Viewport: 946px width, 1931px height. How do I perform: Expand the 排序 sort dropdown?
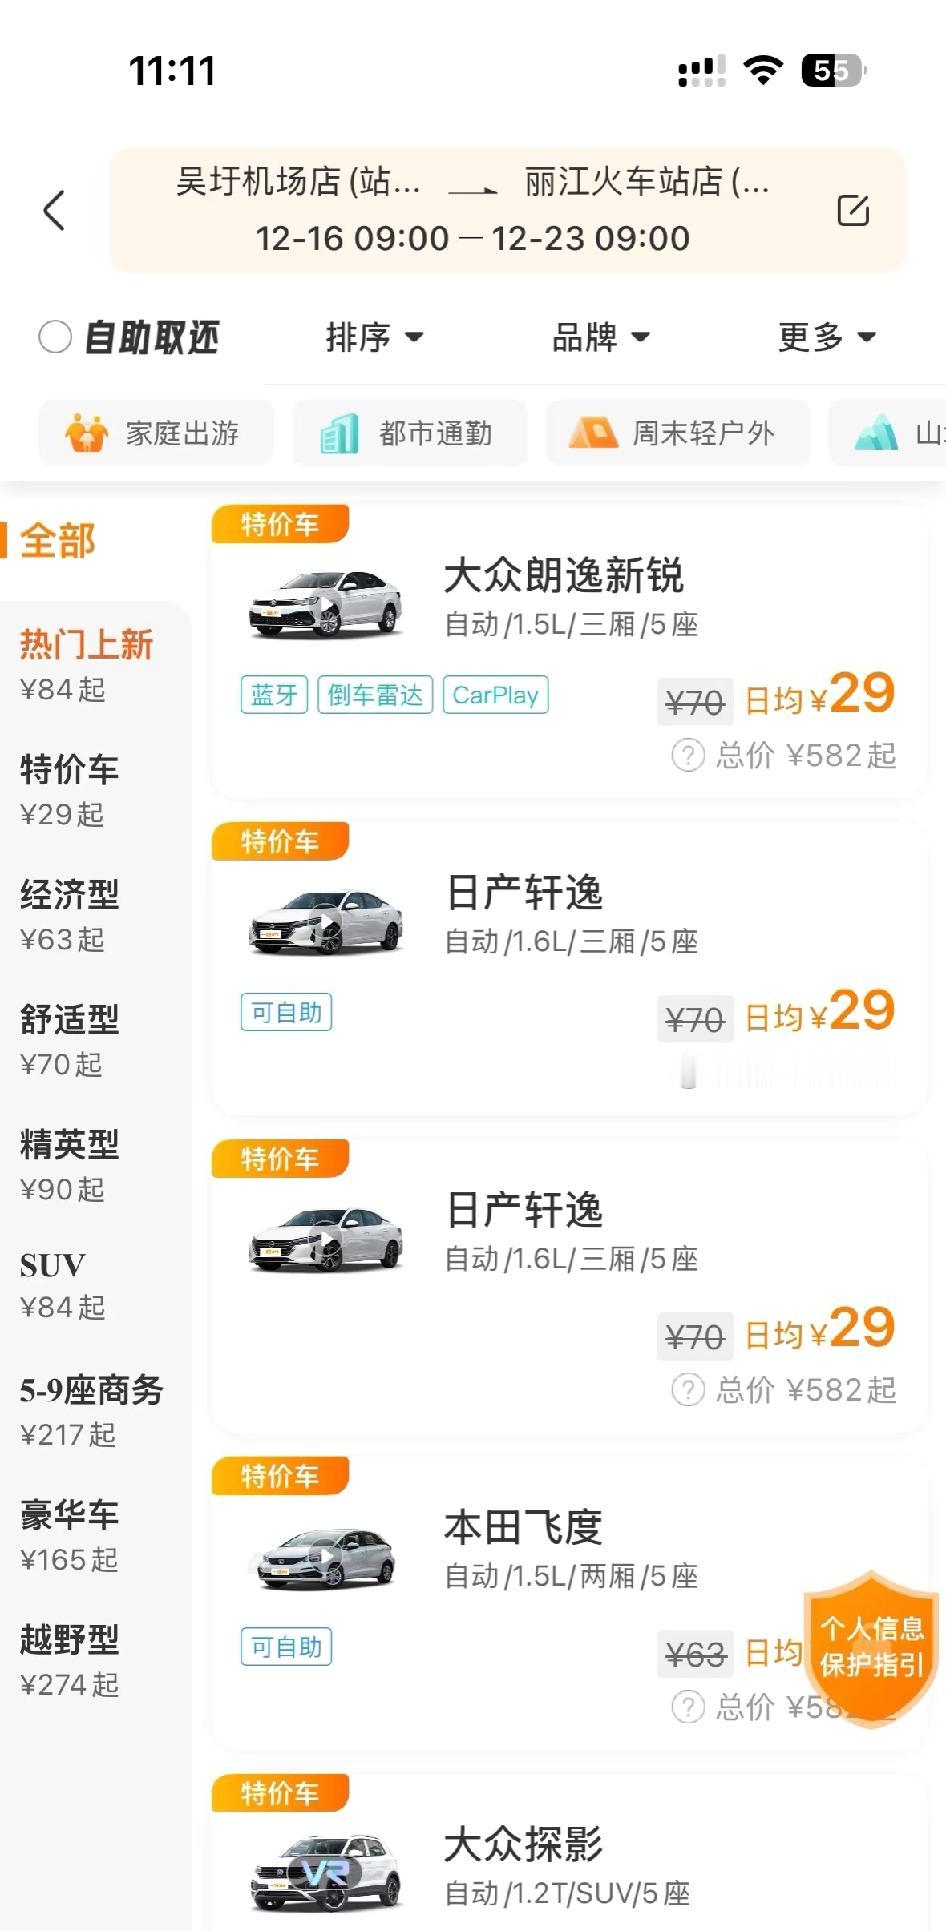click(x=374, y=337)
